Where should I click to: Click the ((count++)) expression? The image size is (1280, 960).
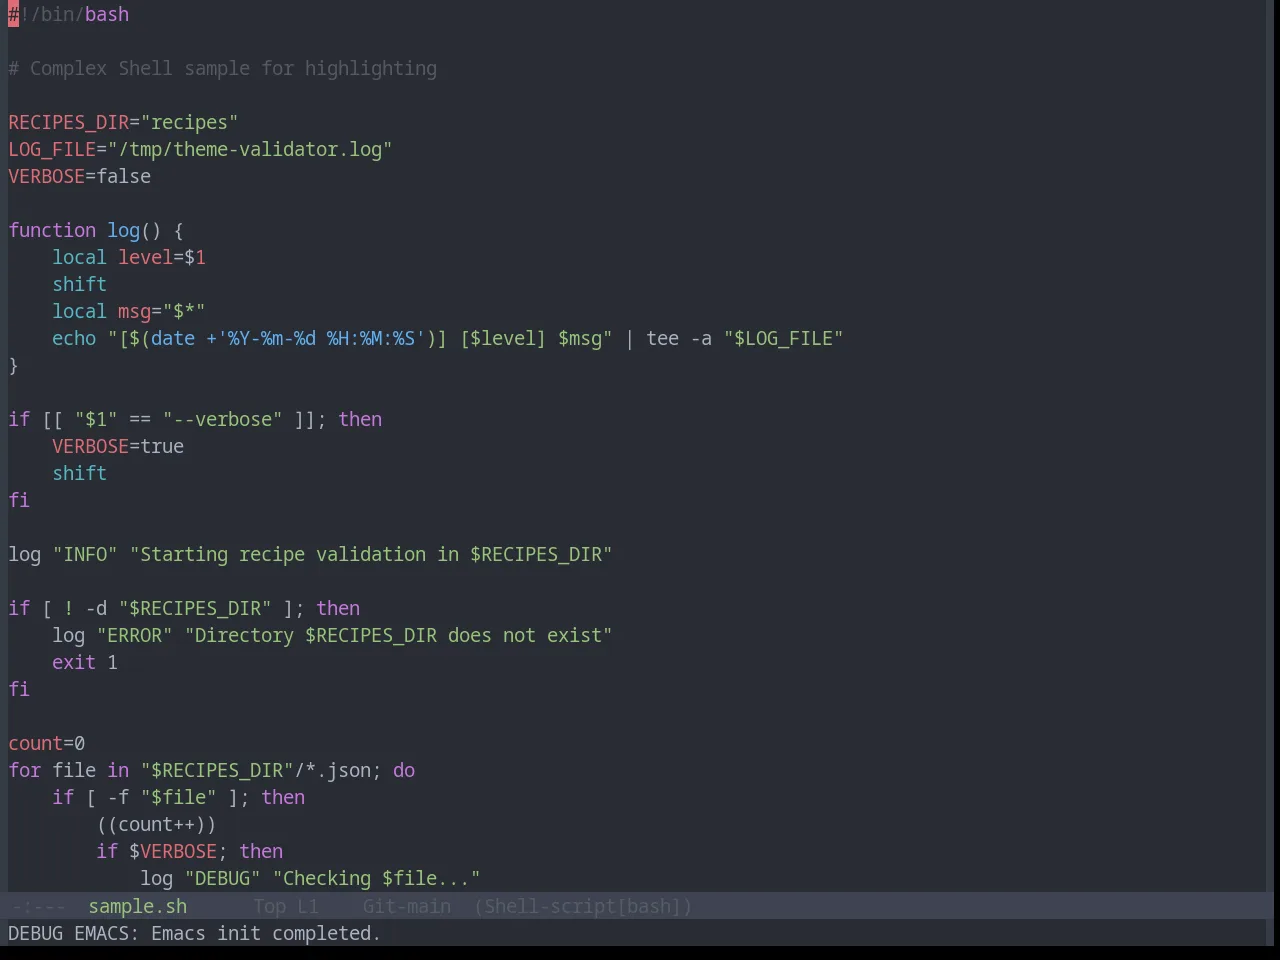(x=156, y=824)
